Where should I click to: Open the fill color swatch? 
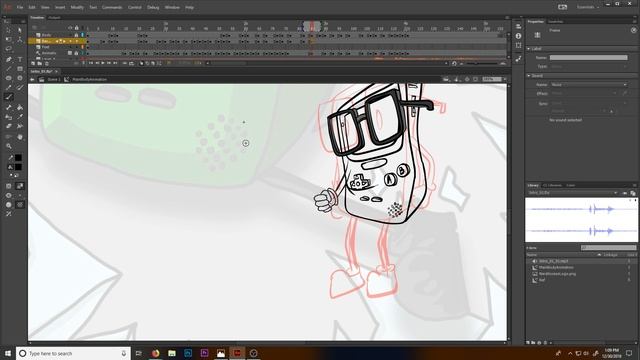click(18, 167)
